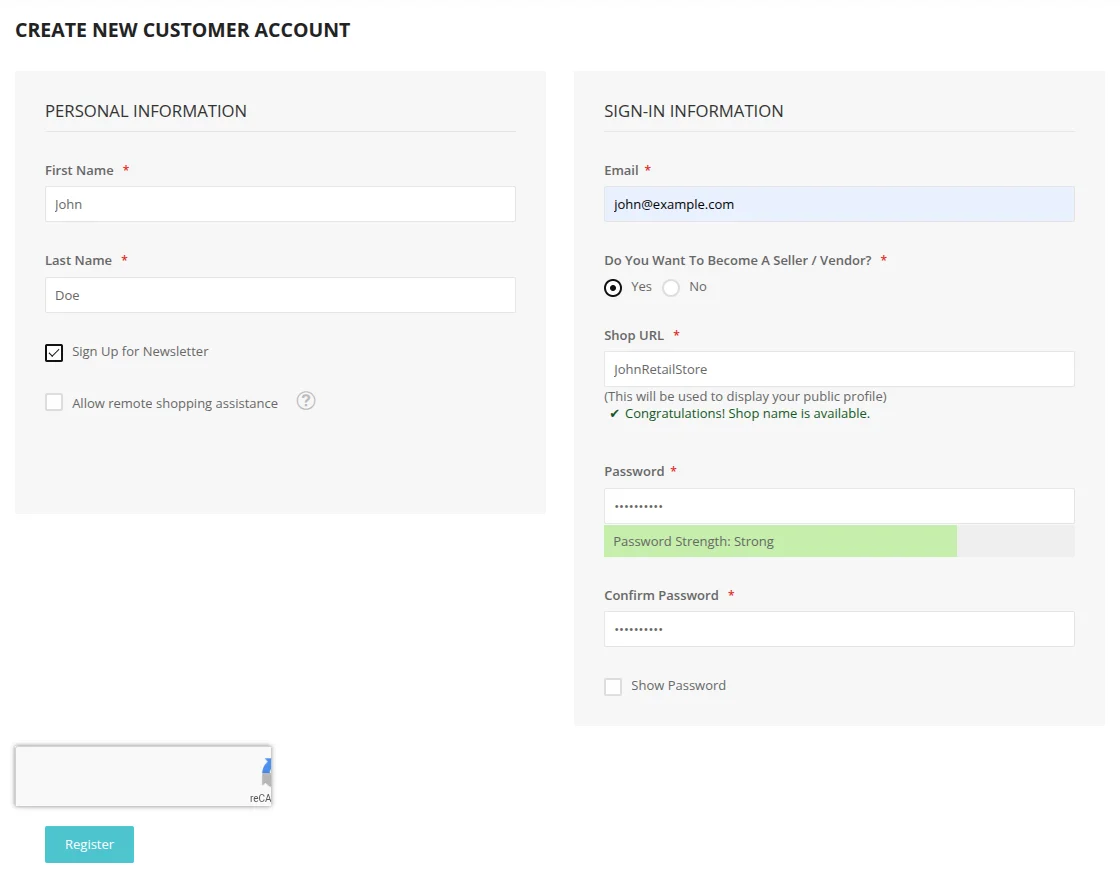
Task: Click inside the Shop URL field
Action: [x=839, y=368]
